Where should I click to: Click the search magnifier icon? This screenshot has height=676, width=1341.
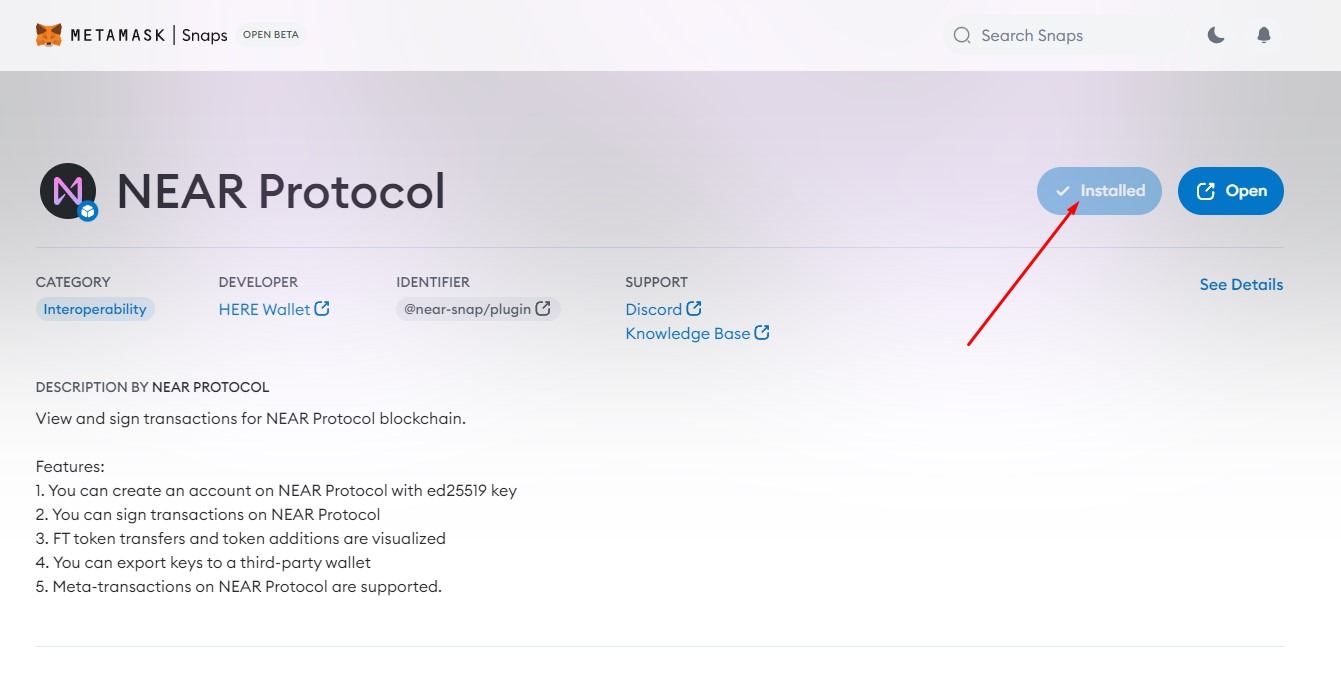[x=962, y=35]
